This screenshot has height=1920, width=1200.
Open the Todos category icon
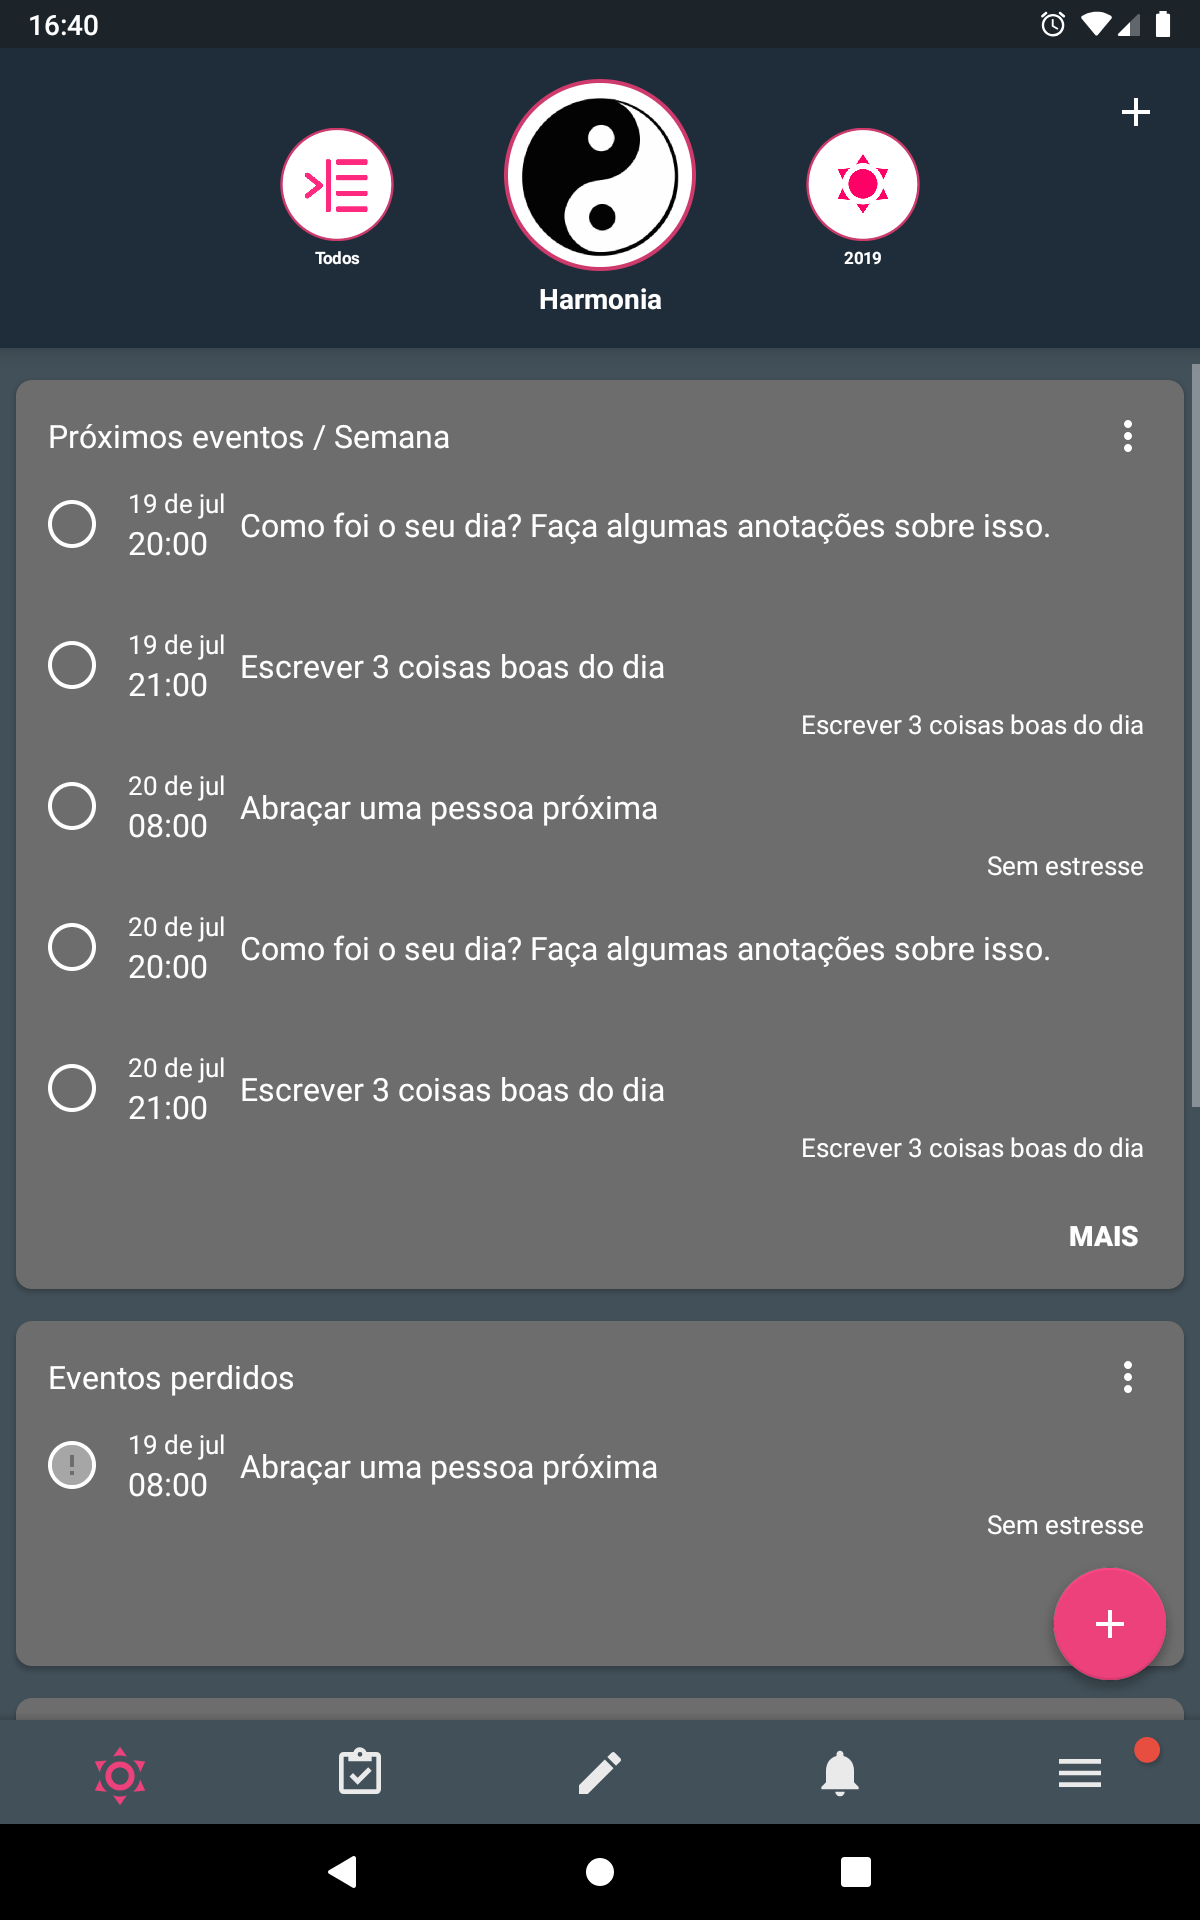(337, 185)
